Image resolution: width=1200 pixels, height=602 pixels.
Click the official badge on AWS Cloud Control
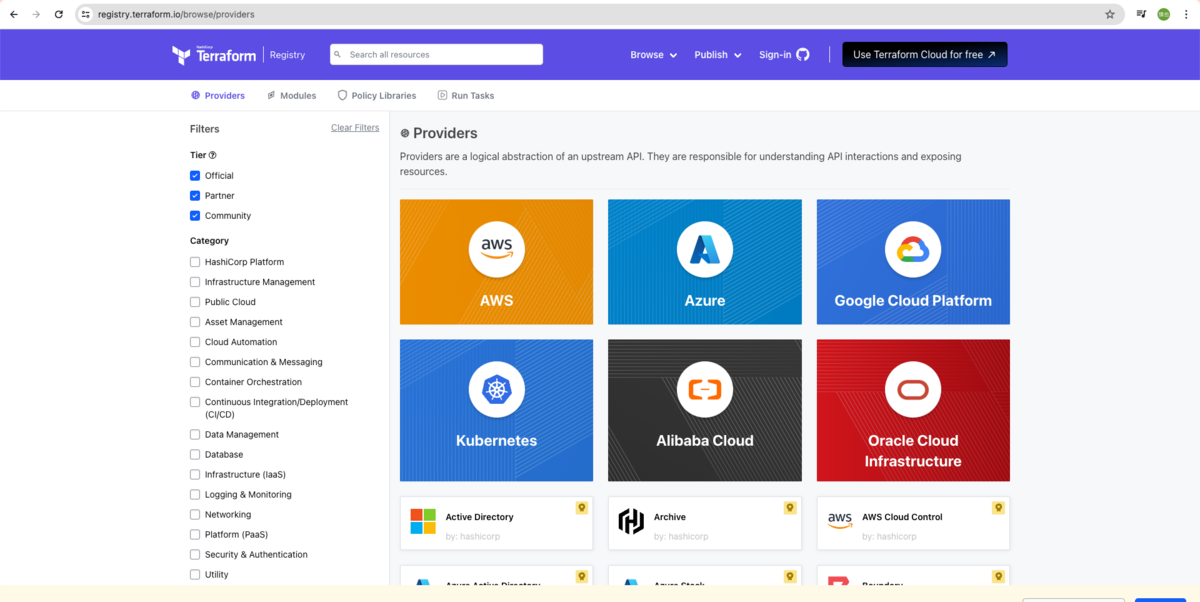[998, 508]
